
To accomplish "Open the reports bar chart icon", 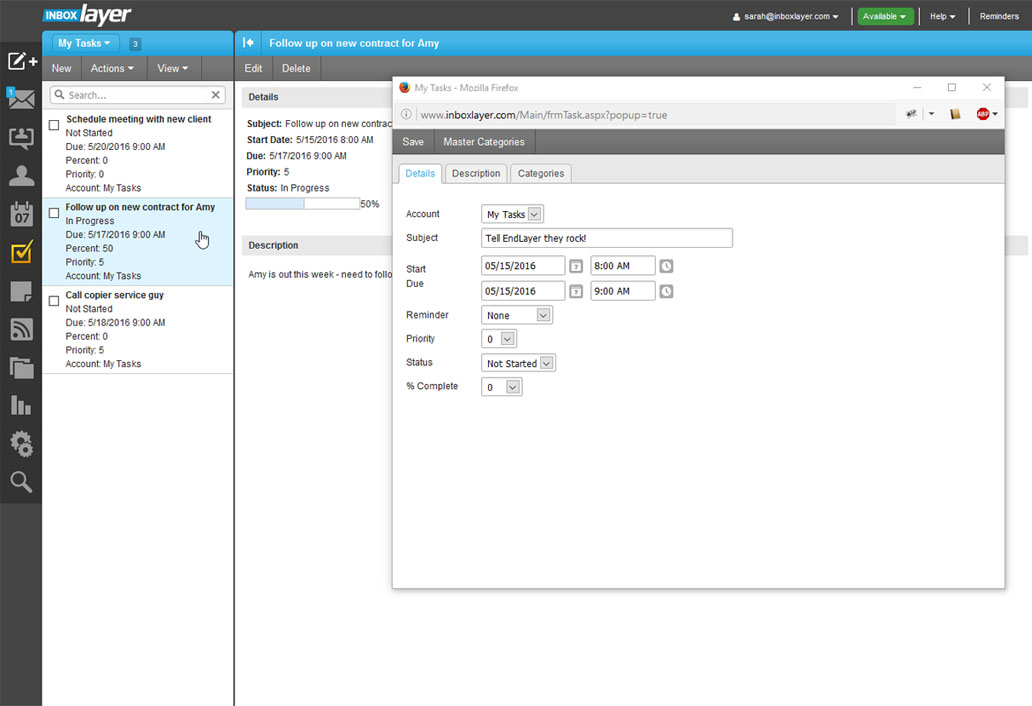I will tap(21, 405).
